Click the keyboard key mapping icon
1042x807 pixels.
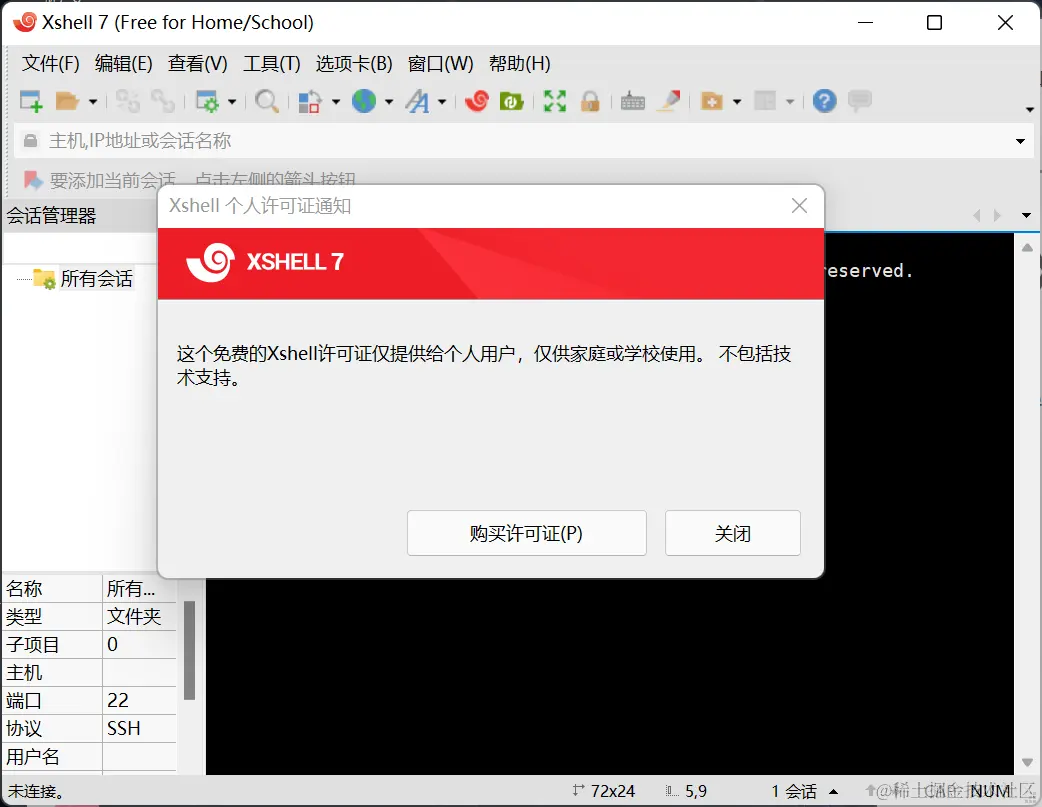point(633,101)
